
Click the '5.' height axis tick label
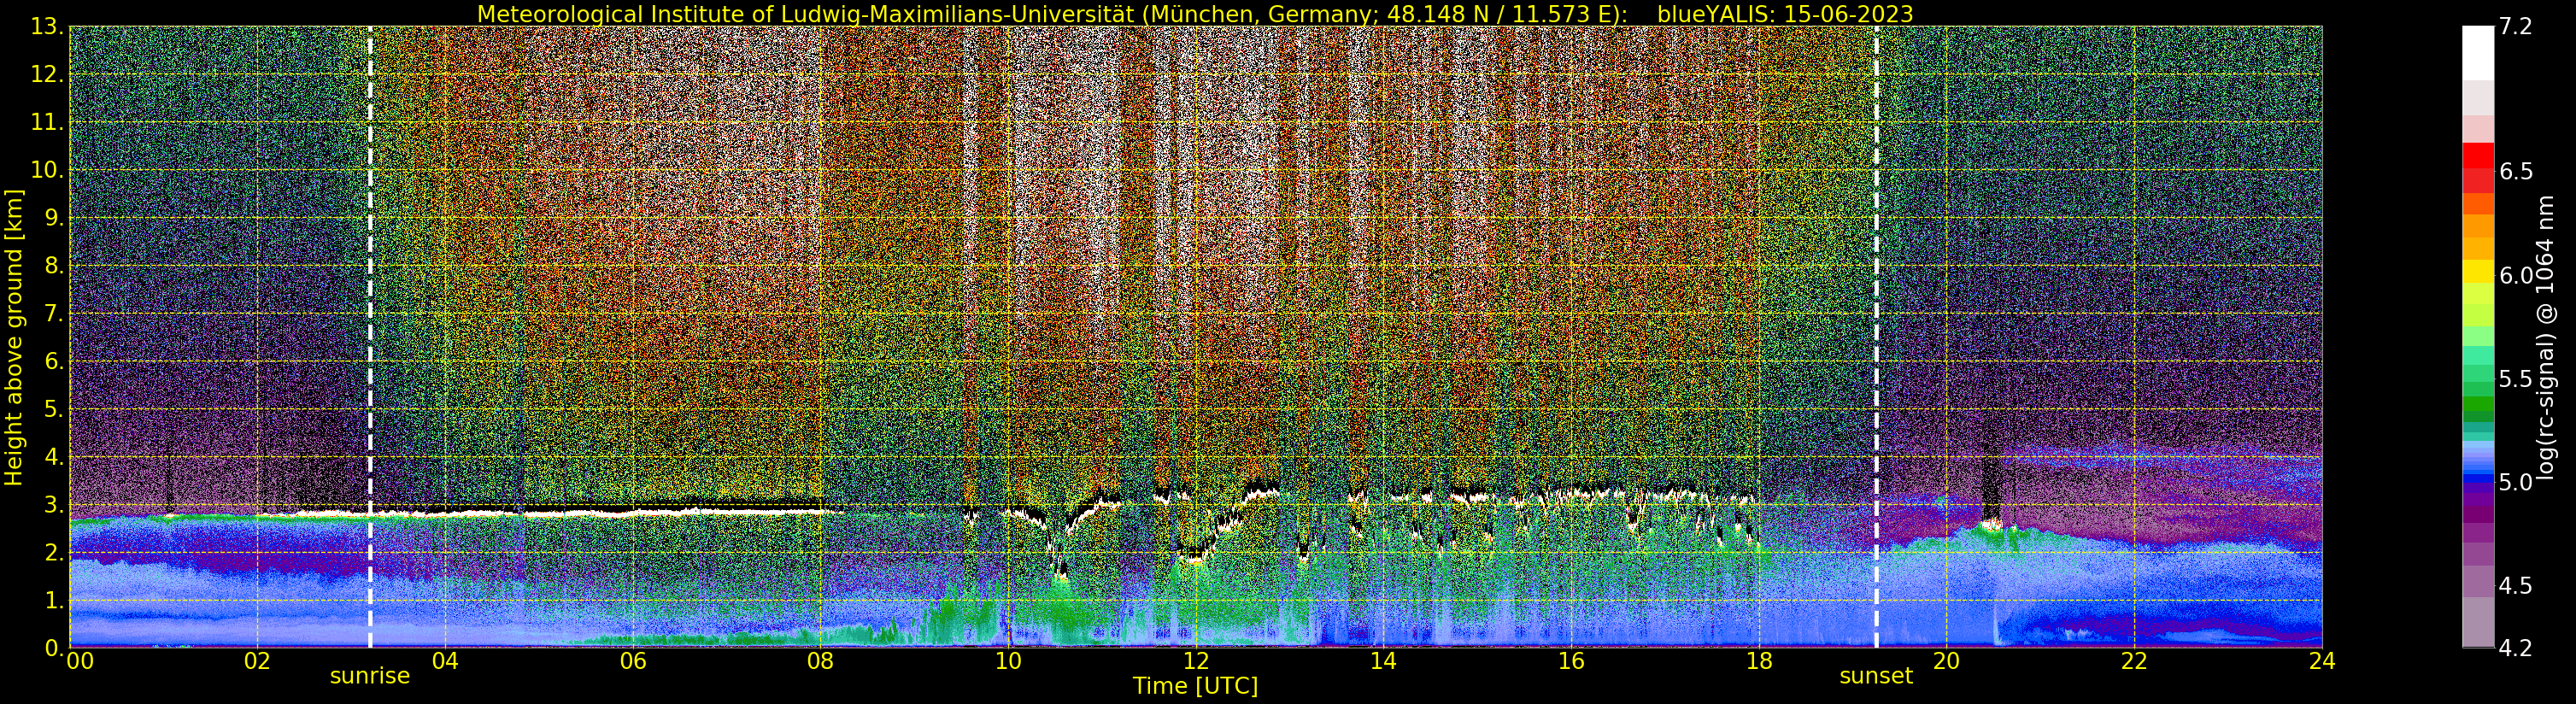[x=54, y=410]
